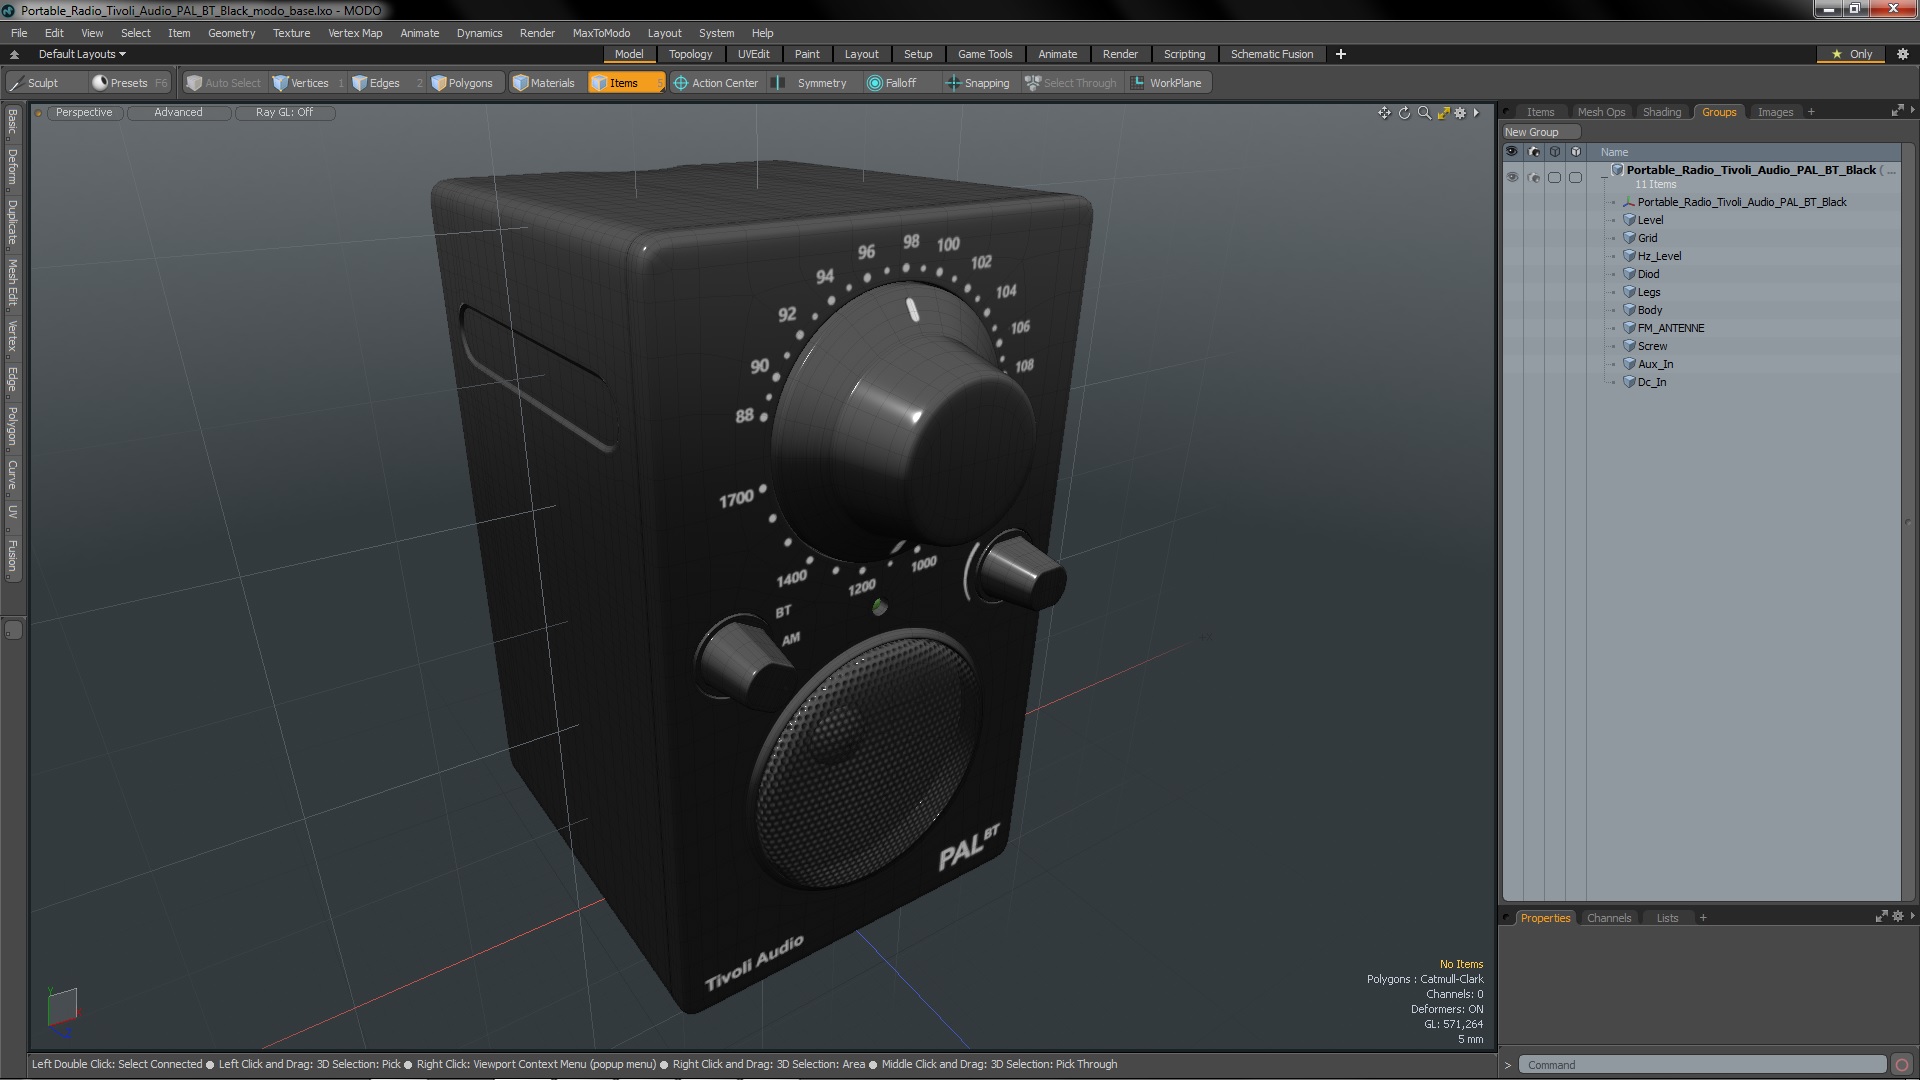This screenshot has height=1080, width=1920.
Task: Open the Presets browser
Action: (128, 83)
